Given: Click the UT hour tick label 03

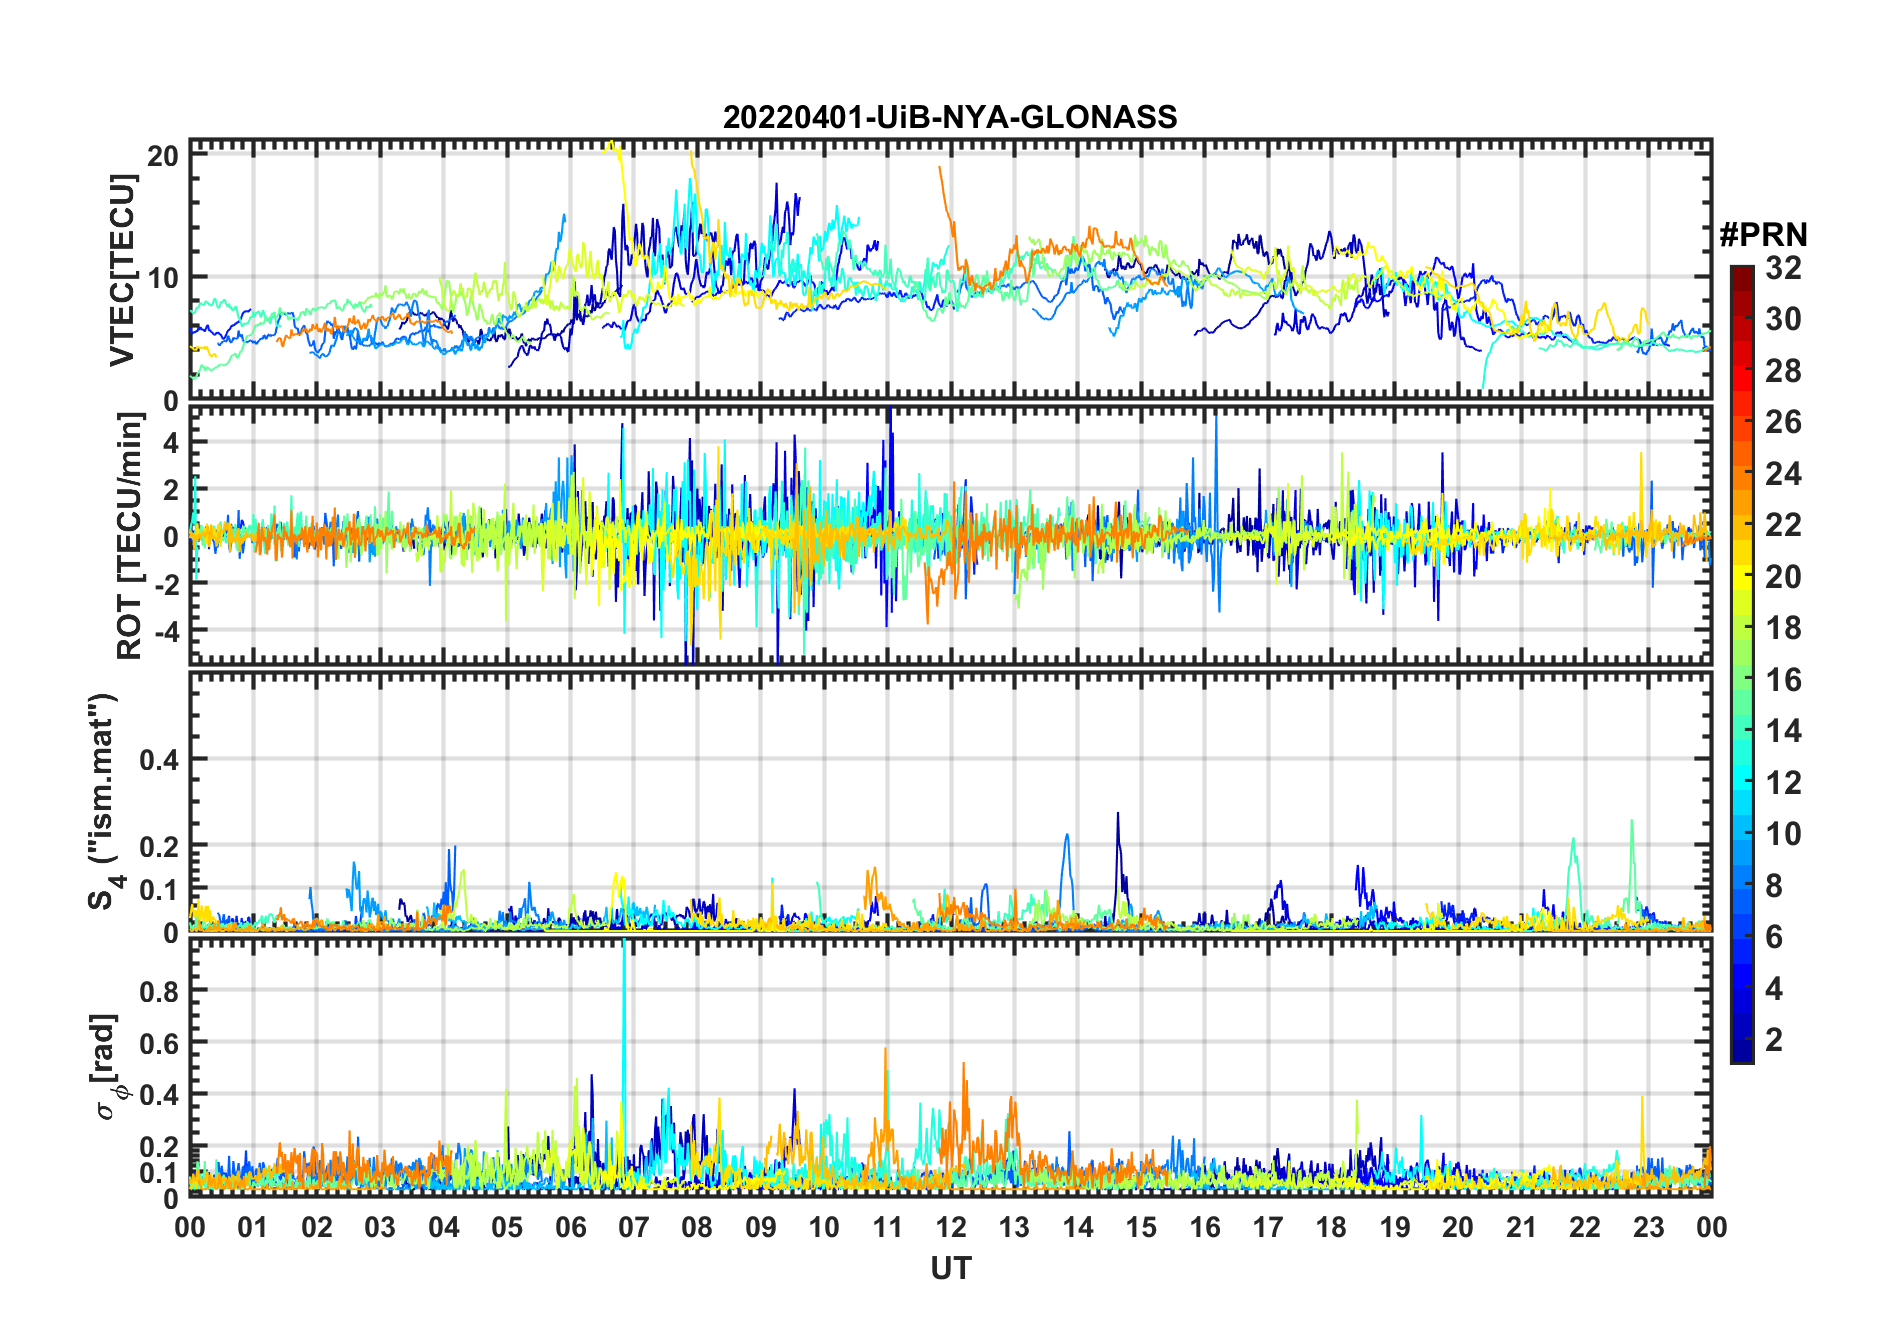Looking at the screenshot, I should click(380, 1227).
